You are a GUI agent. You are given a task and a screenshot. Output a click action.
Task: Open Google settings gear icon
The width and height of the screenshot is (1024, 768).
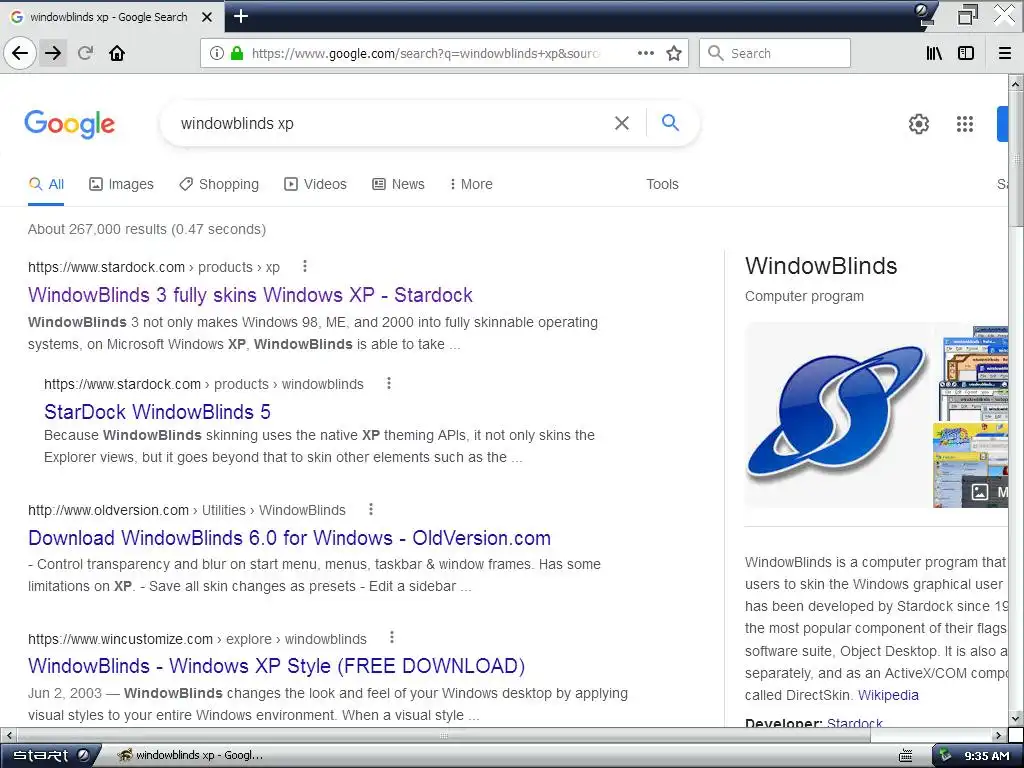(x=919, y=123)
